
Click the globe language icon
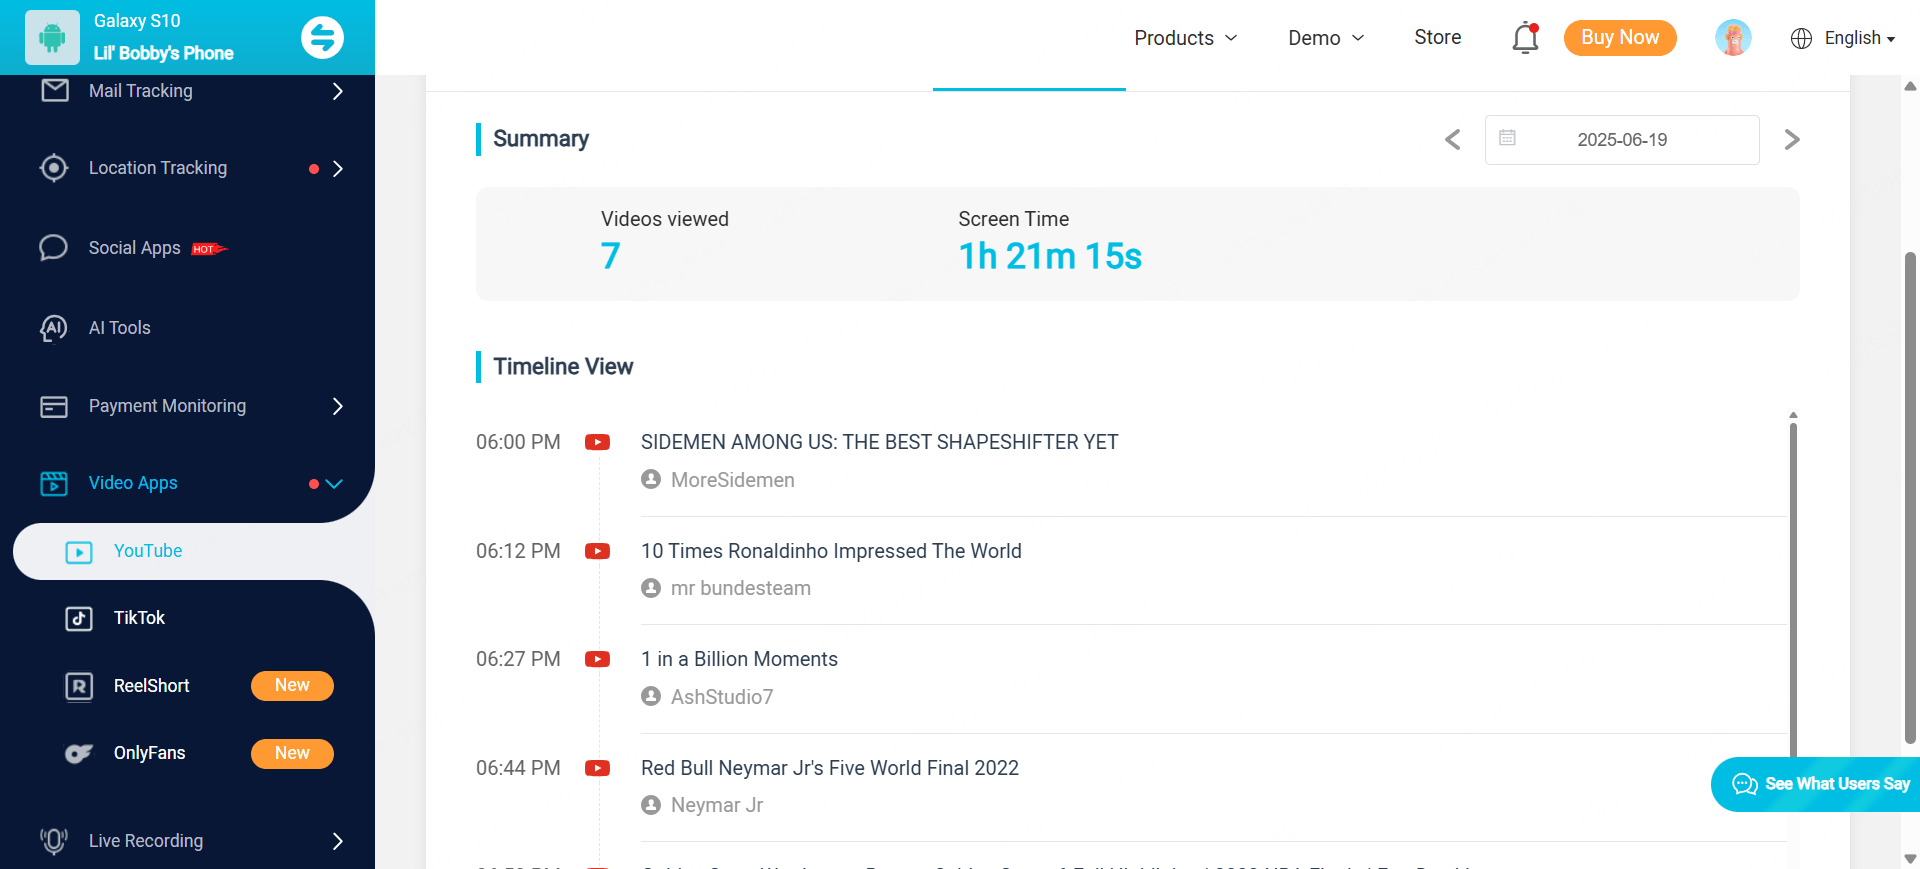pos(1801,38)
